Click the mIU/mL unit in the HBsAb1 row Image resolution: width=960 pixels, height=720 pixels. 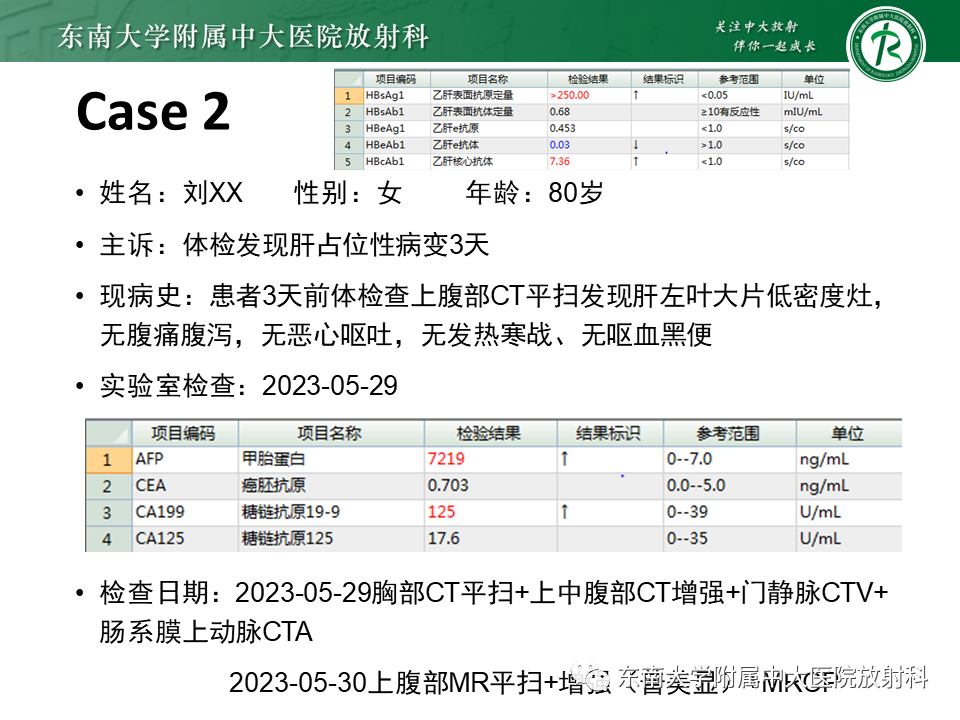(803, 112)
